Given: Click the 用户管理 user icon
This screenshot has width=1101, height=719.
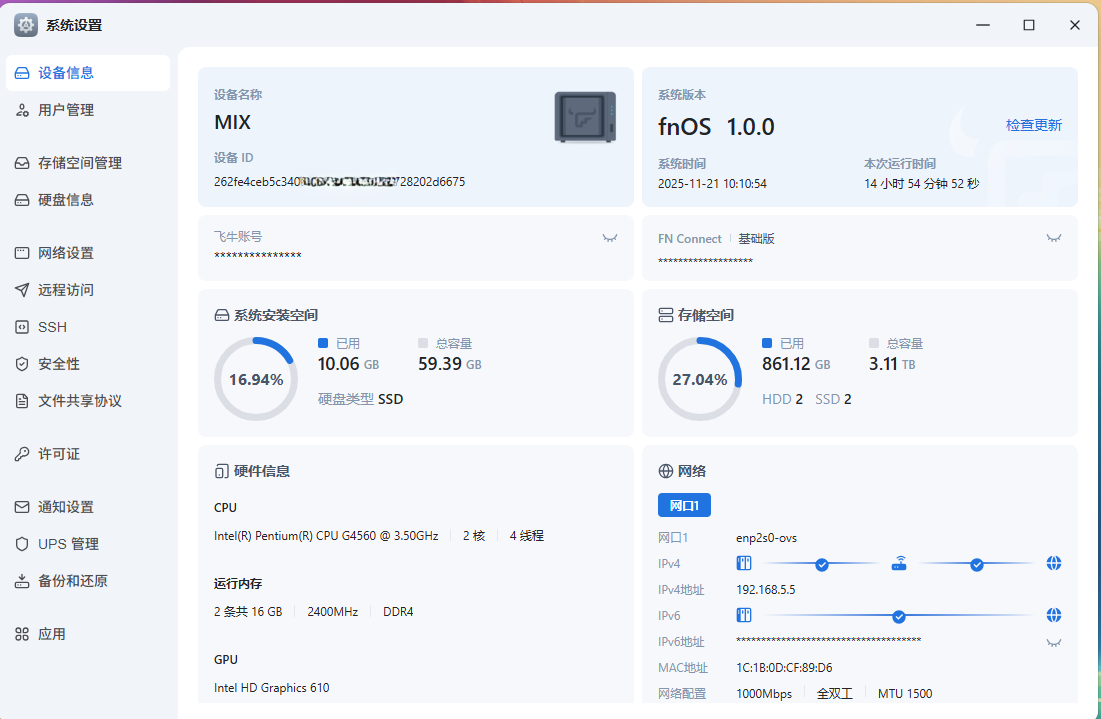Looking at the screenshot, I should point(22,110).
